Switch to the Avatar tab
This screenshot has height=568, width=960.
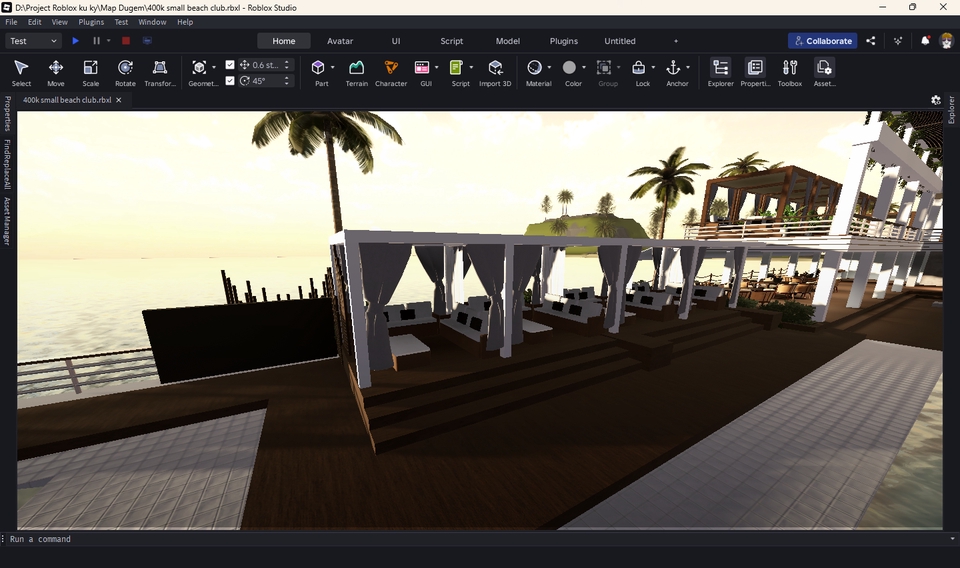340,41
